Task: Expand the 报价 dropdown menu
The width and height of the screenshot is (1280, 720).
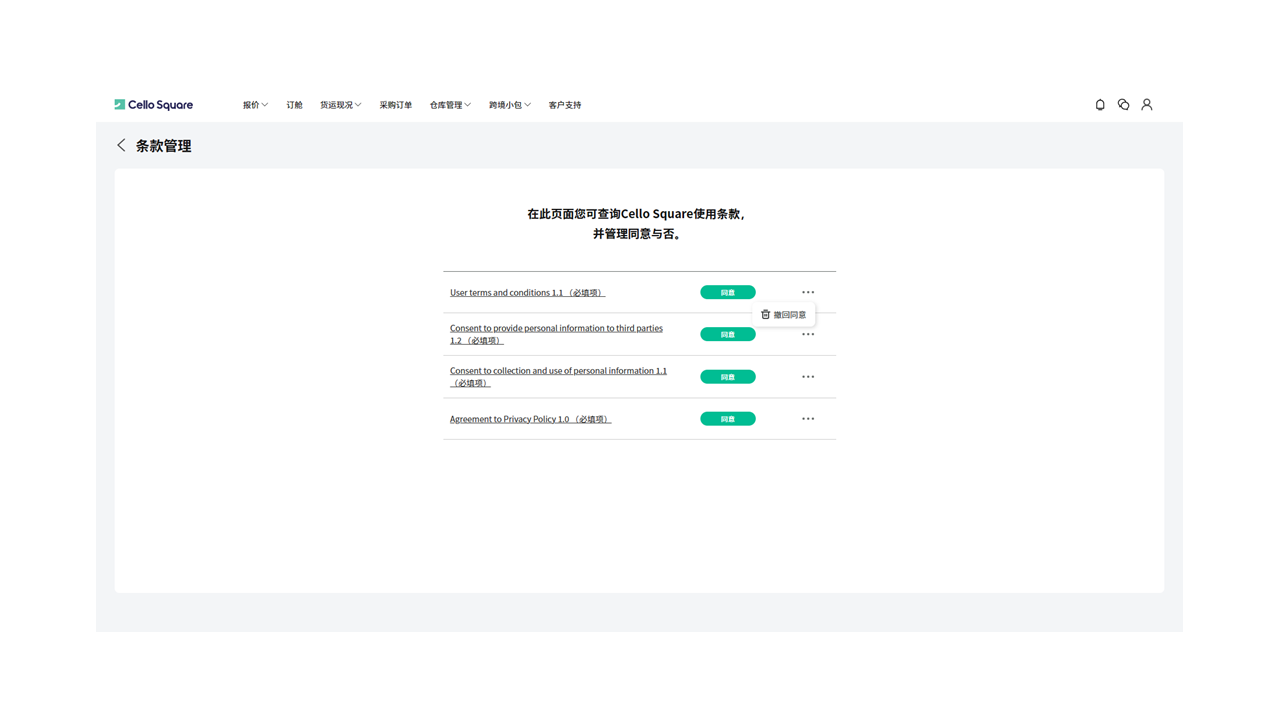Action: pyautogui.click(x=255, y=105)
